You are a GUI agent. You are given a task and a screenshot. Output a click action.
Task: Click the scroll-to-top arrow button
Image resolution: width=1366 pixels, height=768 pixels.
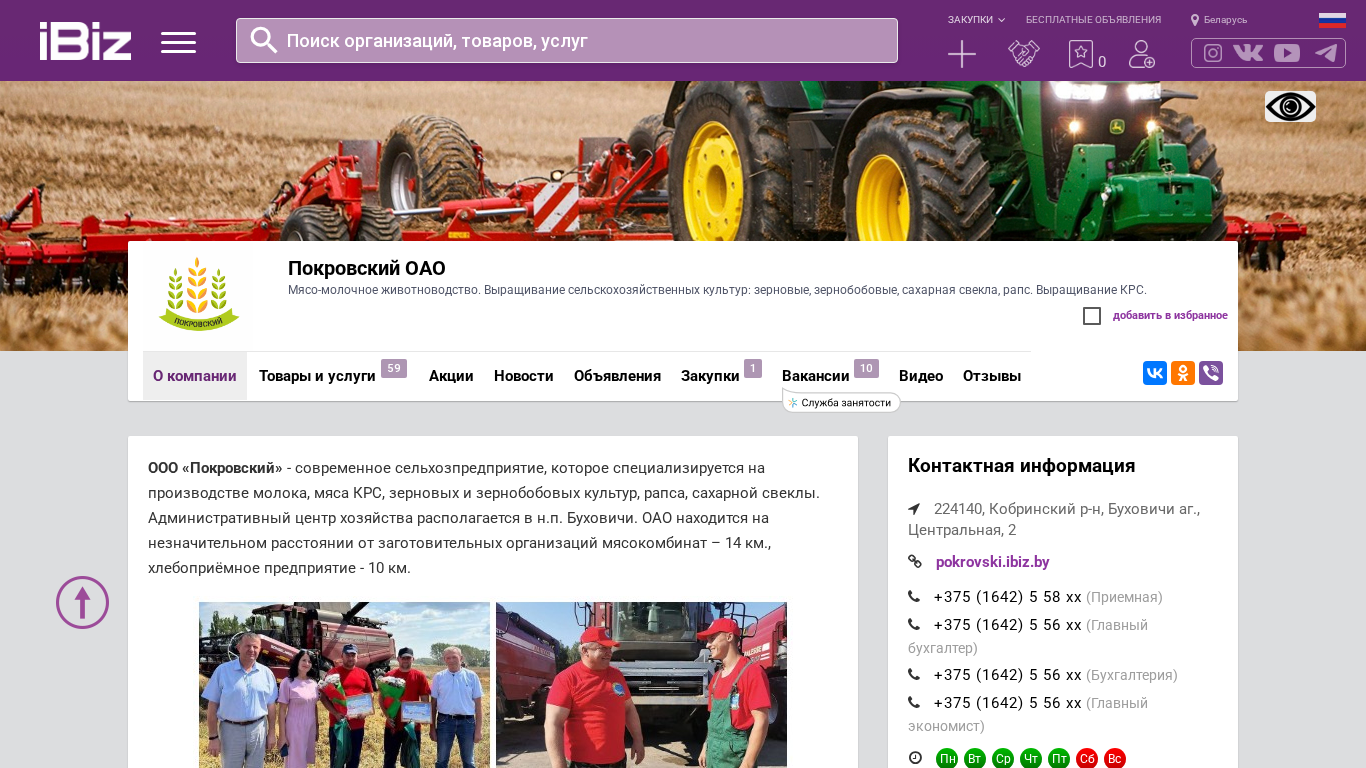point(82,602)
